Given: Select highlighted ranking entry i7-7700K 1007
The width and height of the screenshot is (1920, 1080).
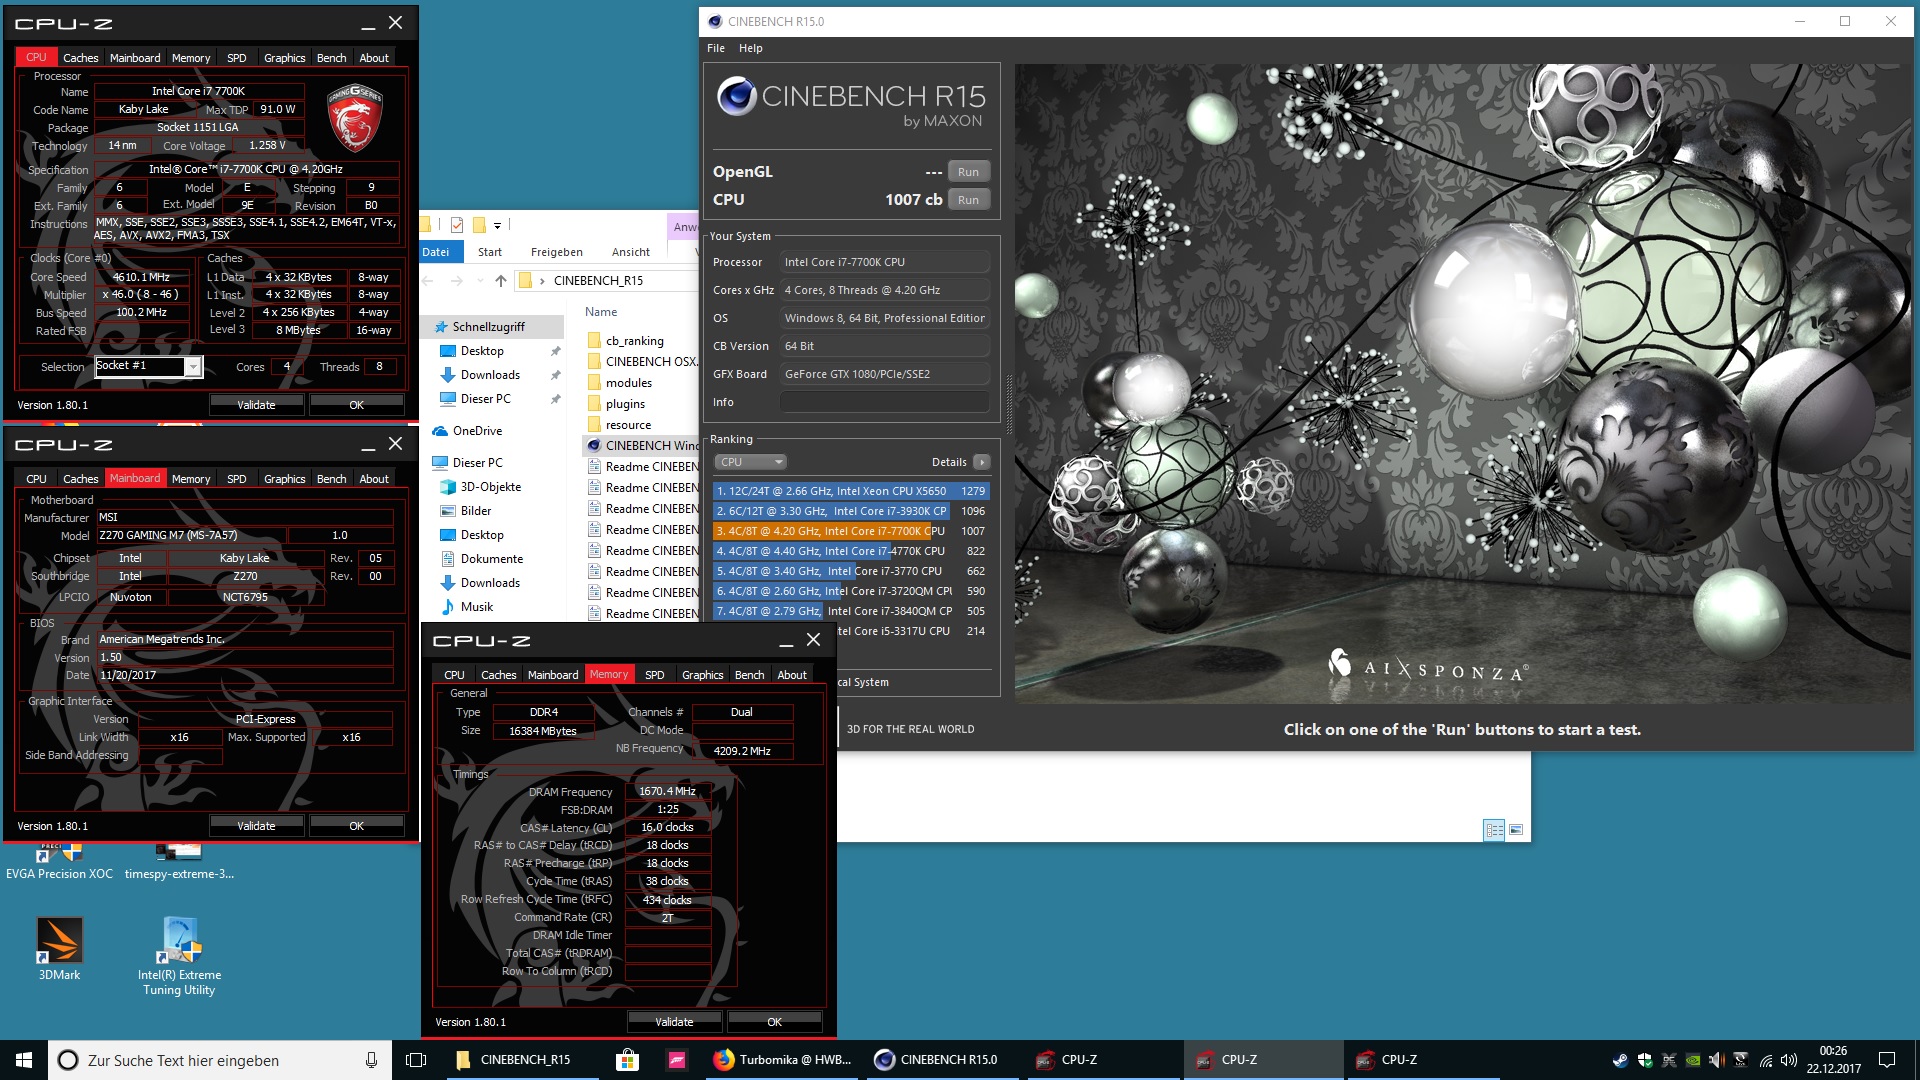Looking at the screenshot, I should click(x=851, y=531).
